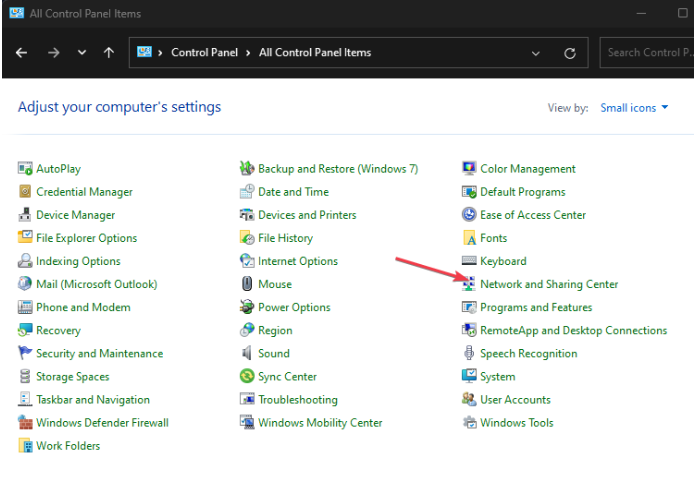Open recent locations dropdown arrow
698x477 pixels.
coord(82,53)
